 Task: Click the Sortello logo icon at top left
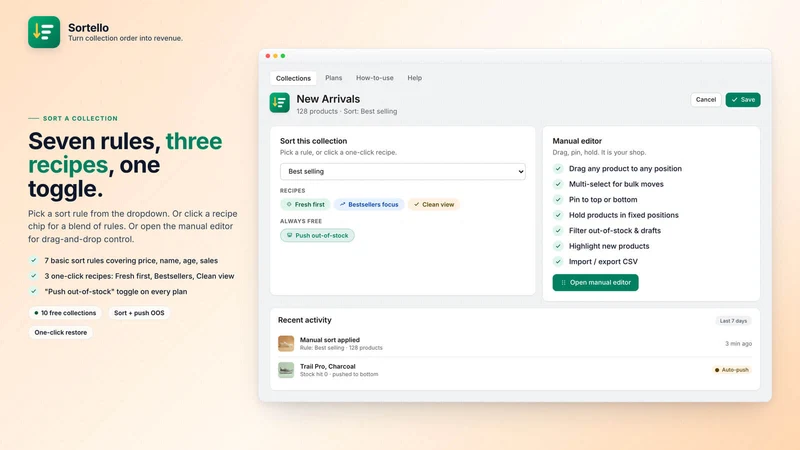[x=44, y=32]
